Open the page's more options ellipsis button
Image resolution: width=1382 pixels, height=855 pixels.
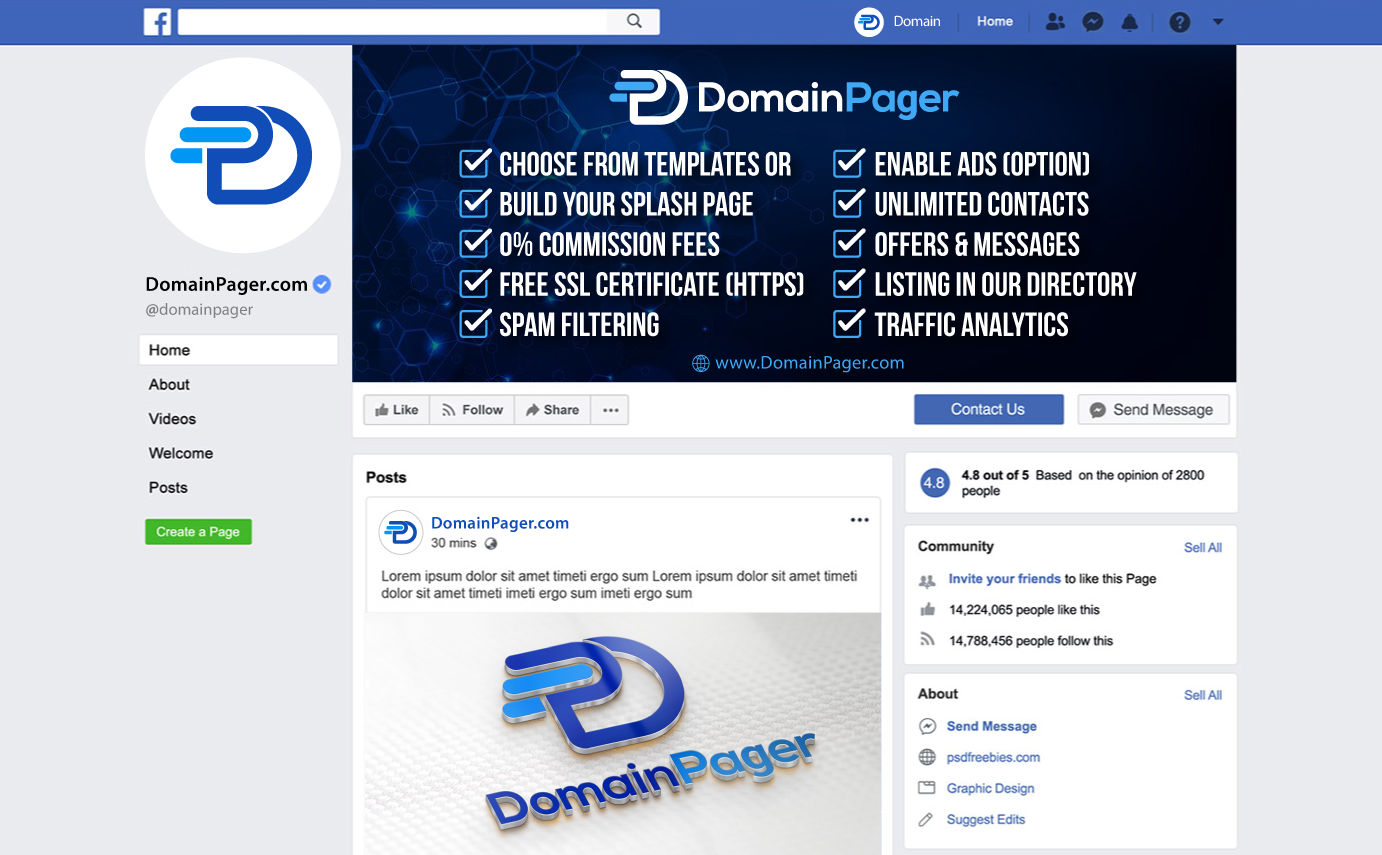(610, 410)
